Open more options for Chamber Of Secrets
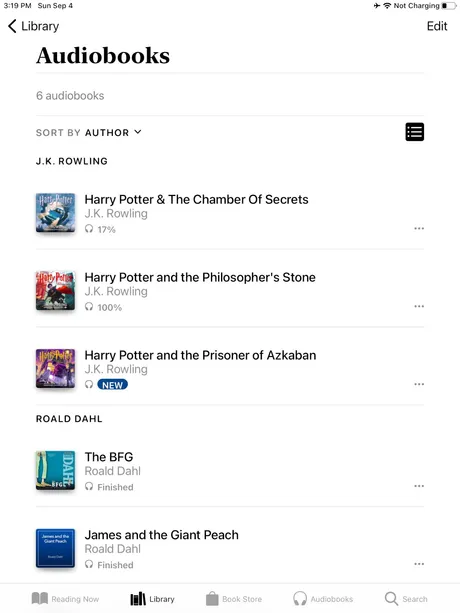The height and width of the screenshot is (613, 460). click(419, 228)
